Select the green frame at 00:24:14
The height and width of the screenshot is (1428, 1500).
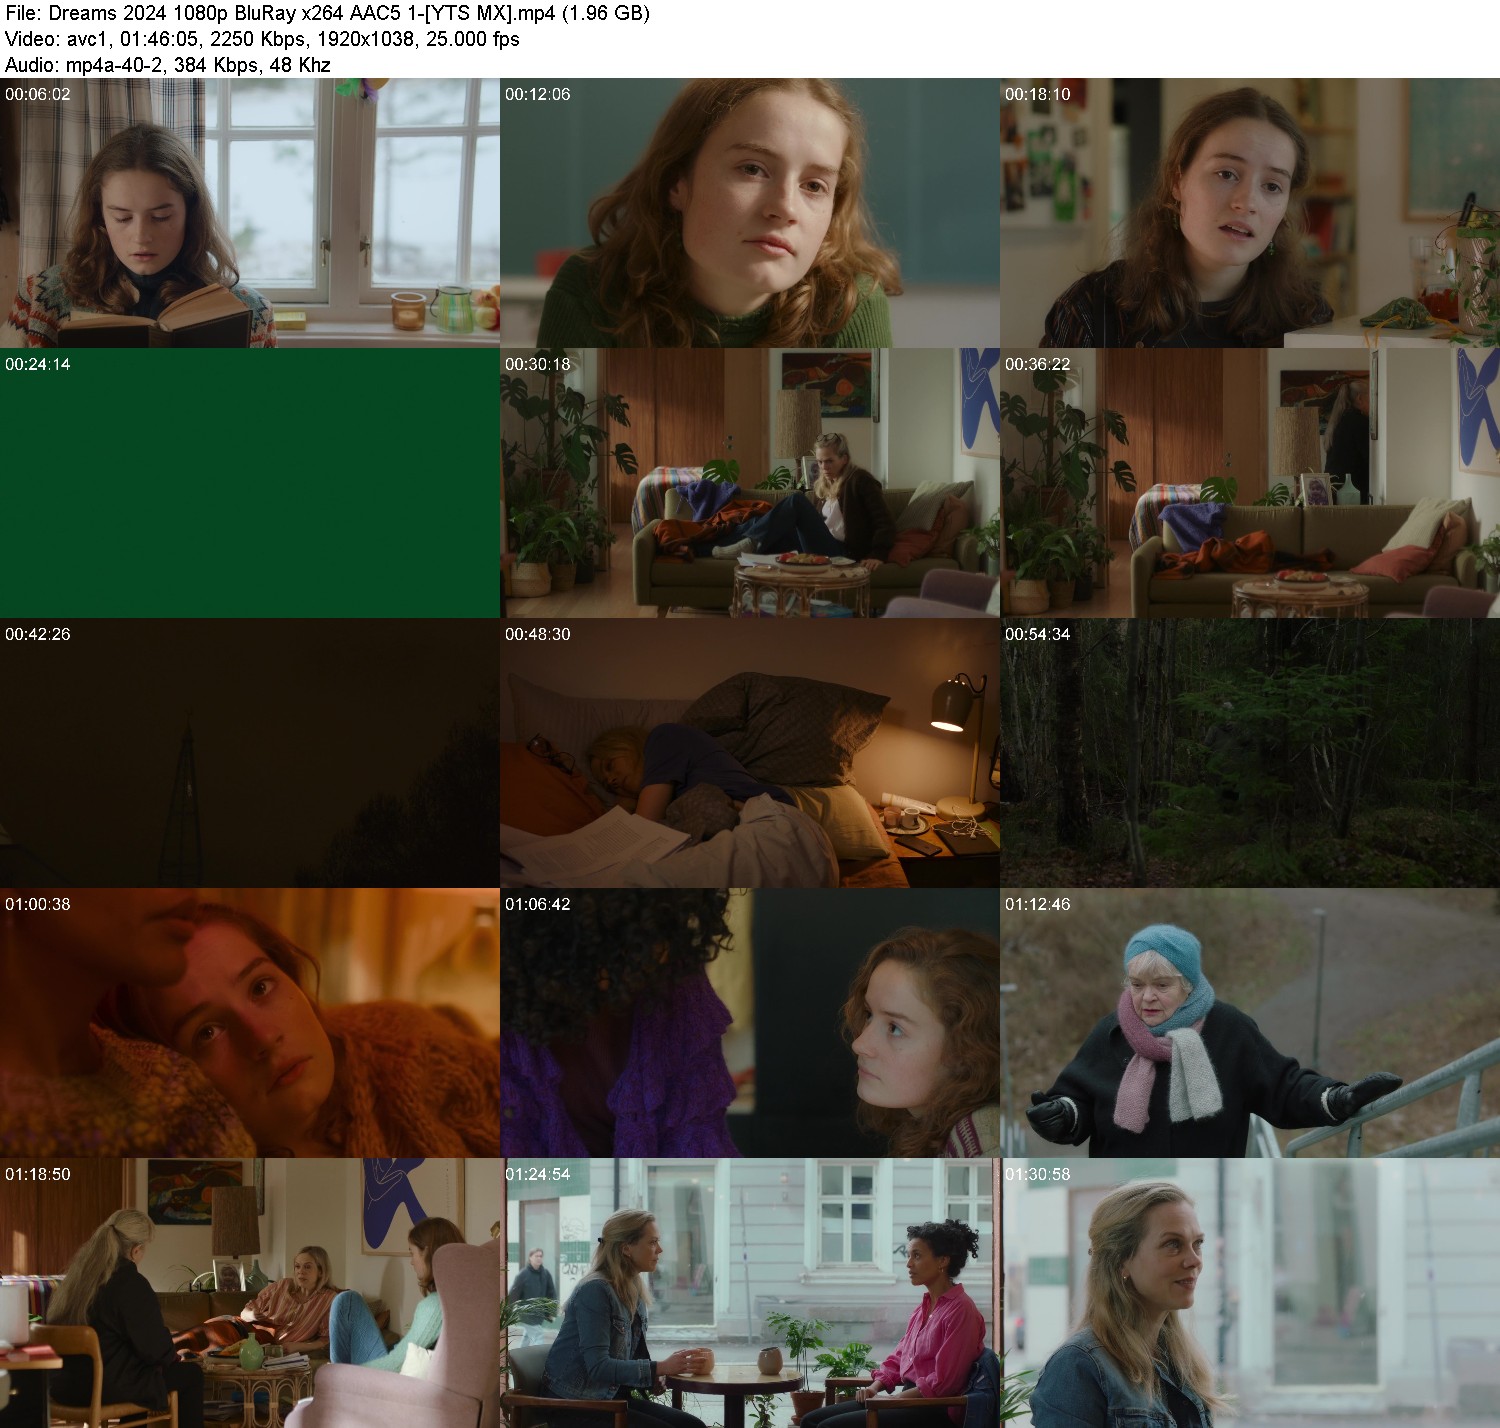click(x=250, y=483)
